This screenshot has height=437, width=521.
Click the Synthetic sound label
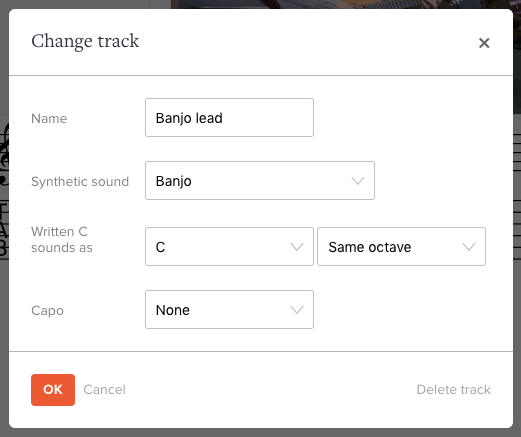coord(80,182)
